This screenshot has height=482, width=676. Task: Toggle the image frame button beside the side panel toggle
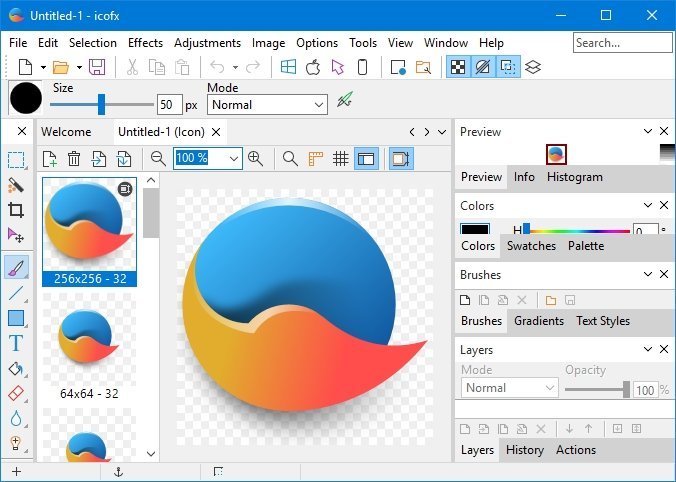coord(401,159)
